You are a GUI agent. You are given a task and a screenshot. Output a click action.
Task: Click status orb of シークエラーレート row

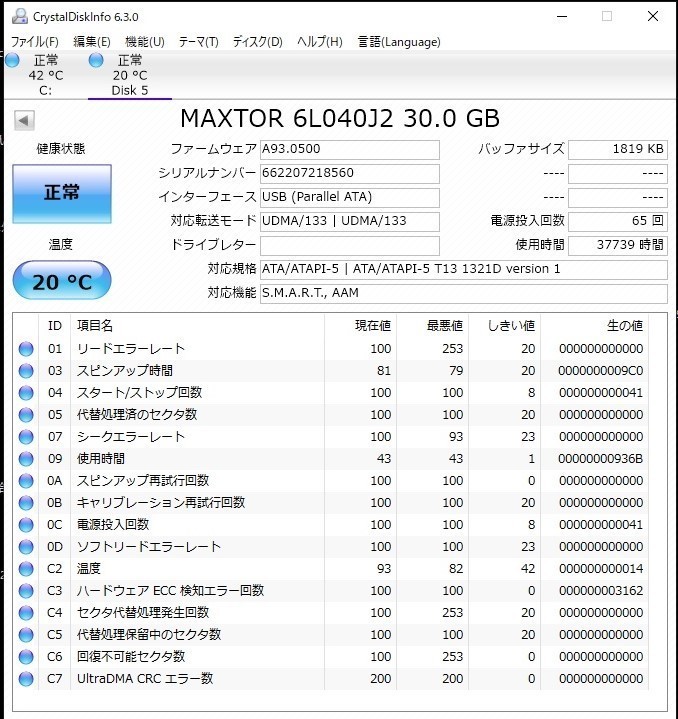point(26,437)
